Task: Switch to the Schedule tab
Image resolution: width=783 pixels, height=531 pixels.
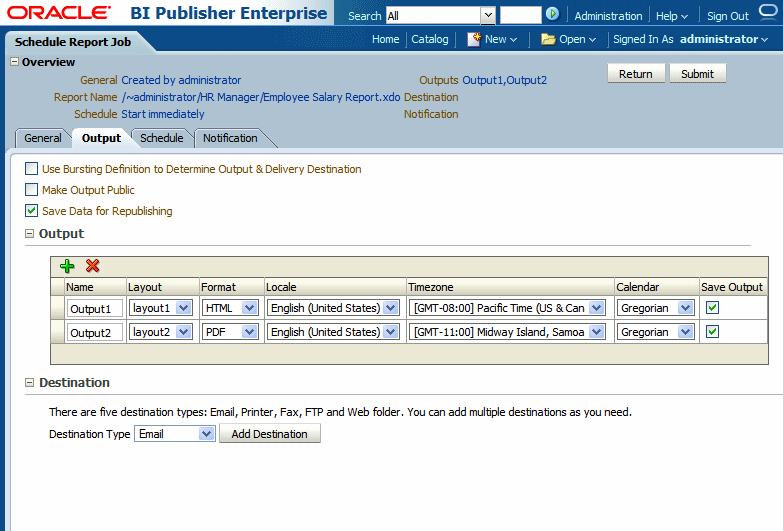Action: (x=162, y=138)
